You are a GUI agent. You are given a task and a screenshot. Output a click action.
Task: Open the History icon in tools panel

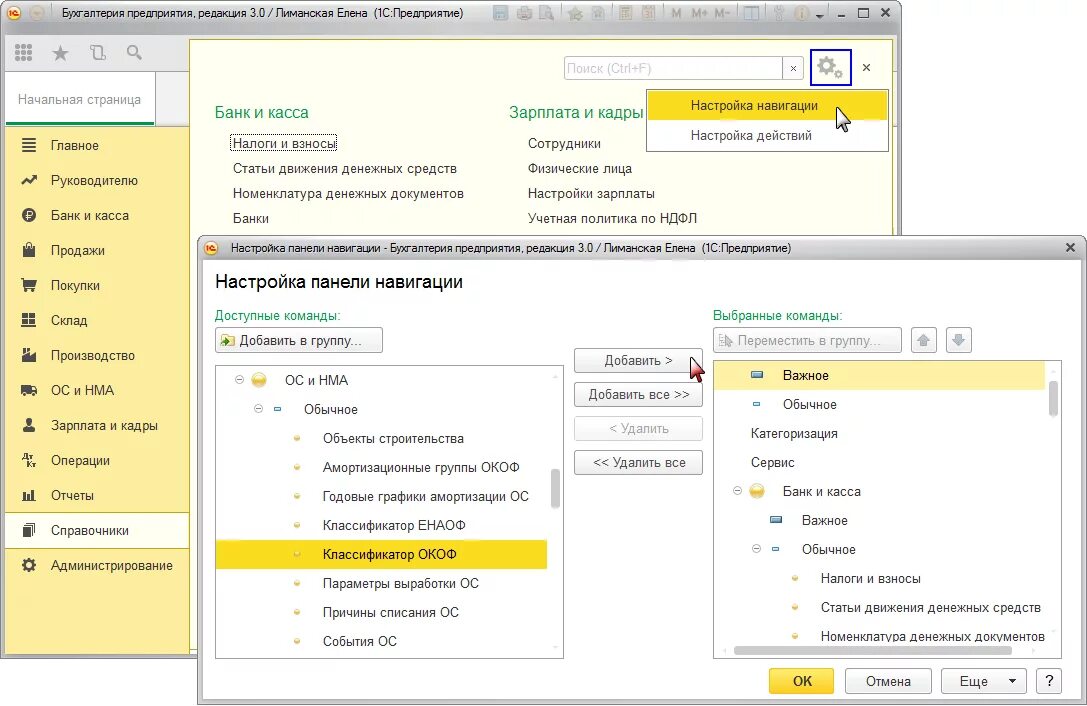[x=98, y=53]
